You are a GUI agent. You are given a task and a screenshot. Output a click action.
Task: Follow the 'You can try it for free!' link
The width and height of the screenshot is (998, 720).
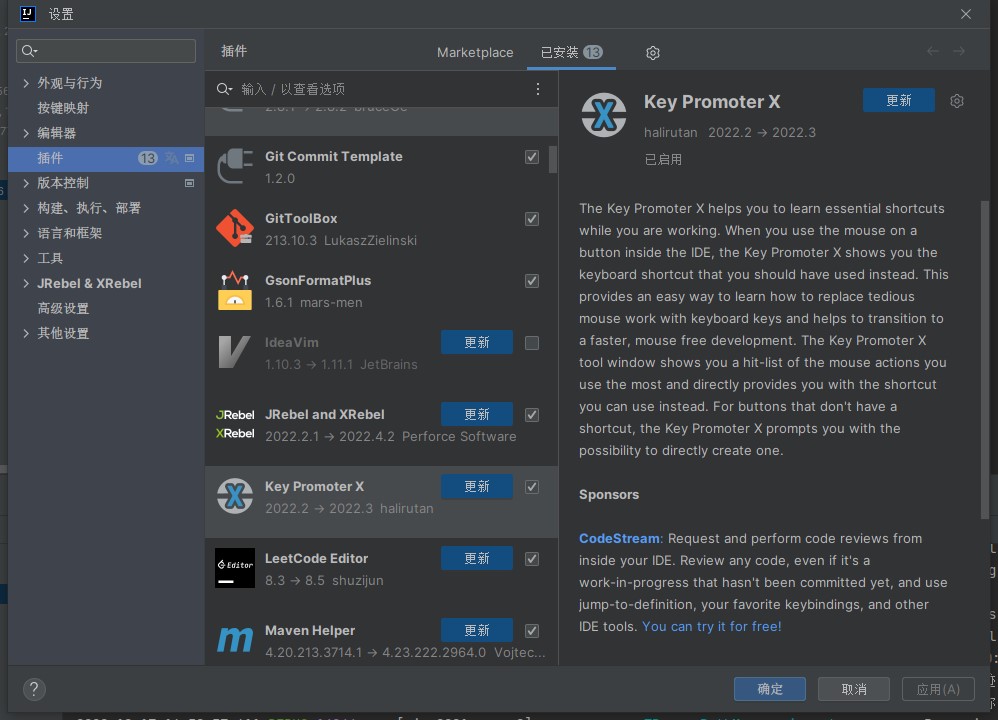tap(712, 626)
